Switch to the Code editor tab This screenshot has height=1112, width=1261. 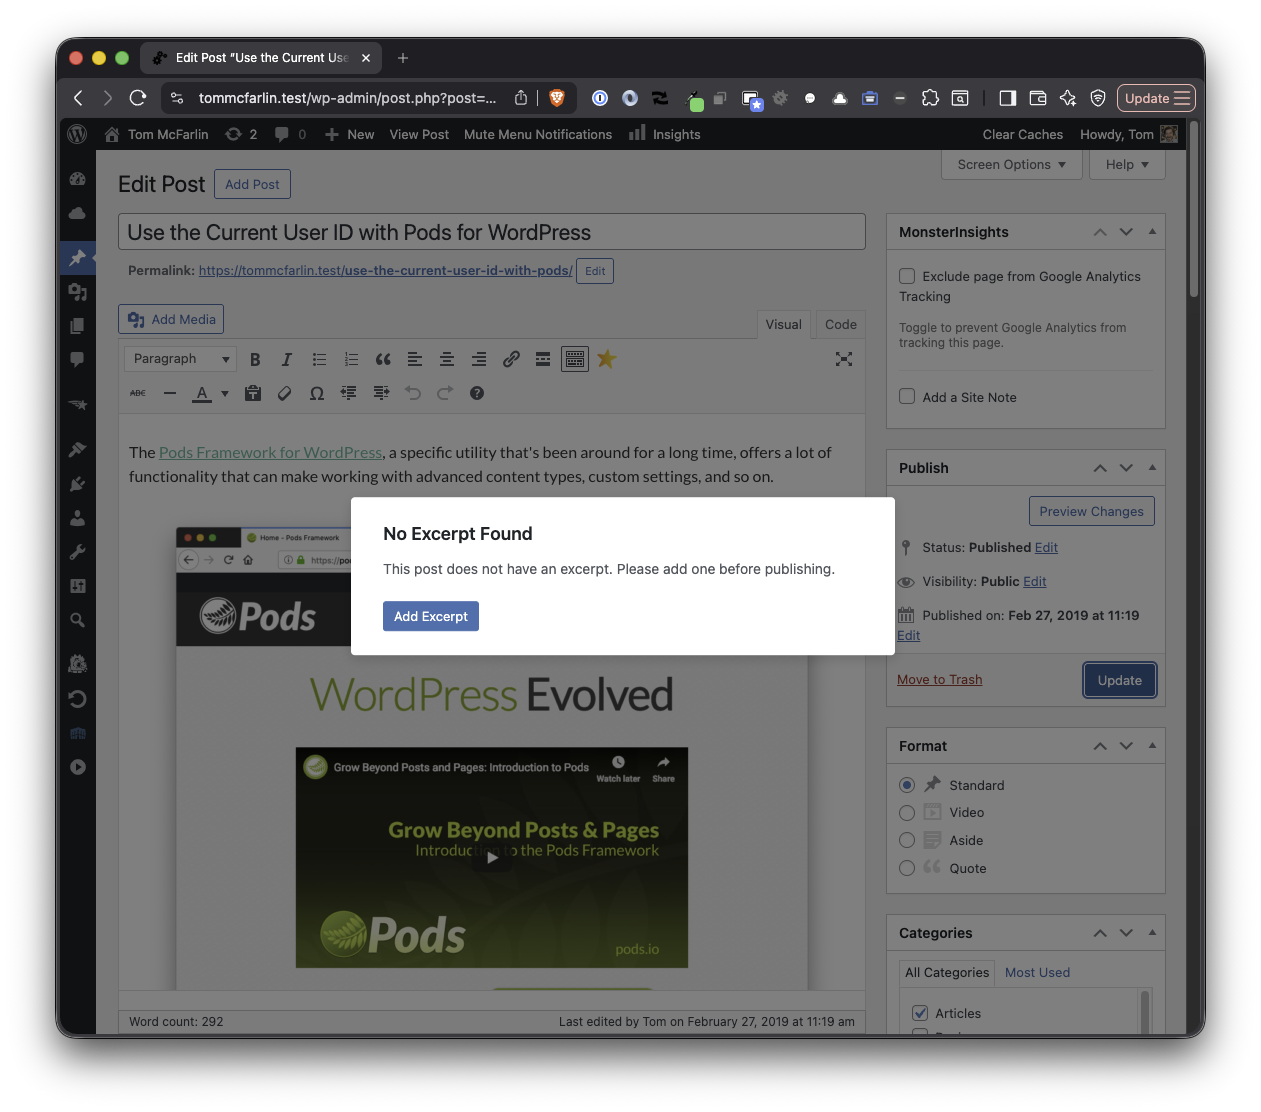point(841,324)
